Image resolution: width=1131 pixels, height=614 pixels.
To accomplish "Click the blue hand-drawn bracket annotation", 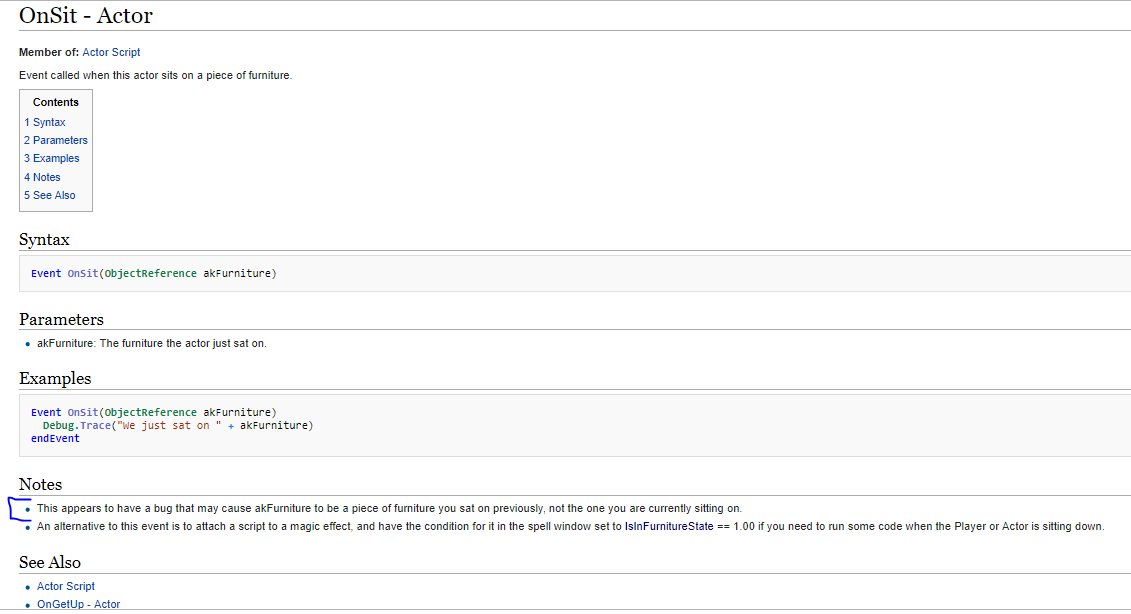I will coord(19,509).
